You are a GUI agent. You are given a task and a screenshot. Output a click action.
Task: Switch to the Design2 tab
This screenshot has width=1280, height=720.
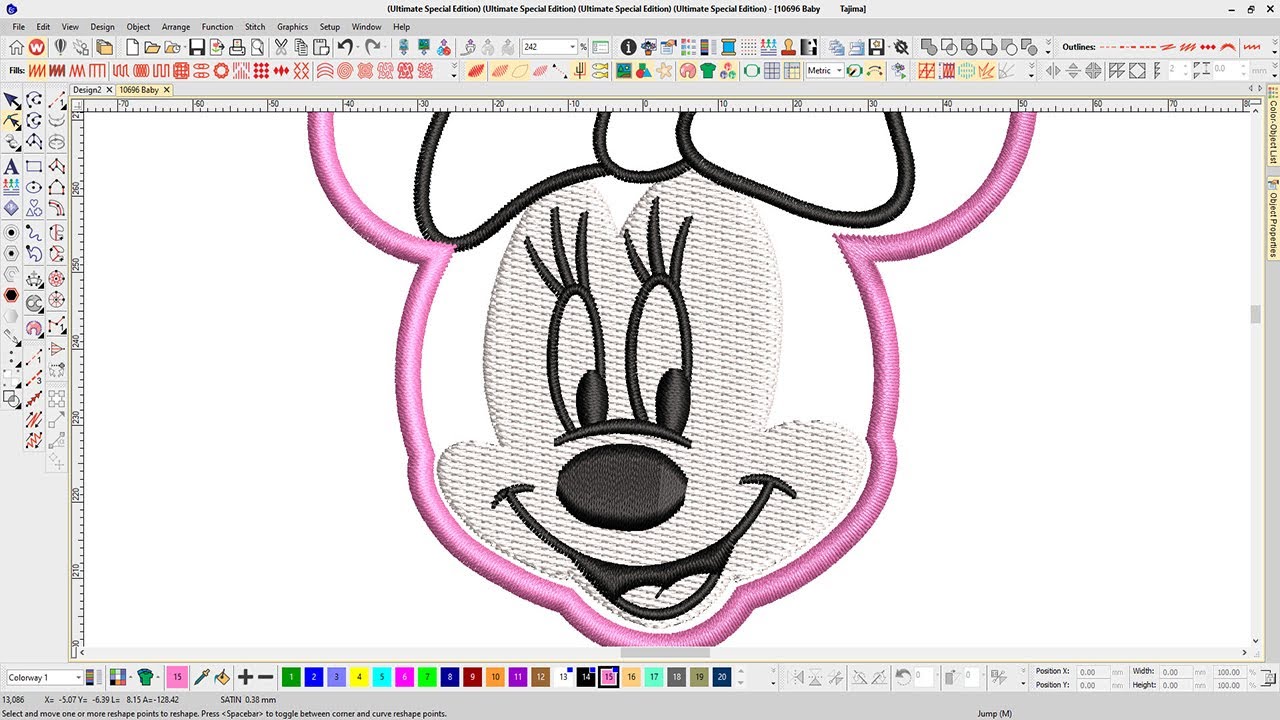click(87, 90)
